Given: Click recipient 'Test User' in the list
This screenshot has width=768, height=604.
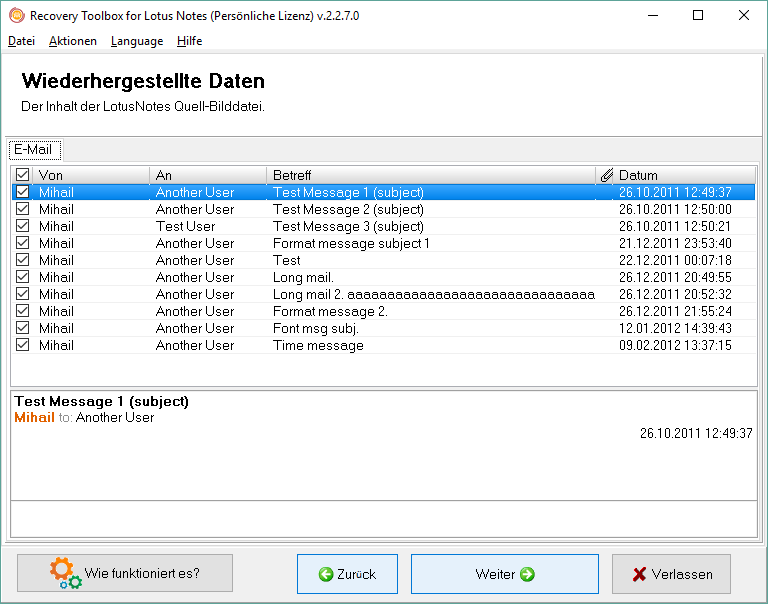Looking at the screenshot, I should coord(186,226).
